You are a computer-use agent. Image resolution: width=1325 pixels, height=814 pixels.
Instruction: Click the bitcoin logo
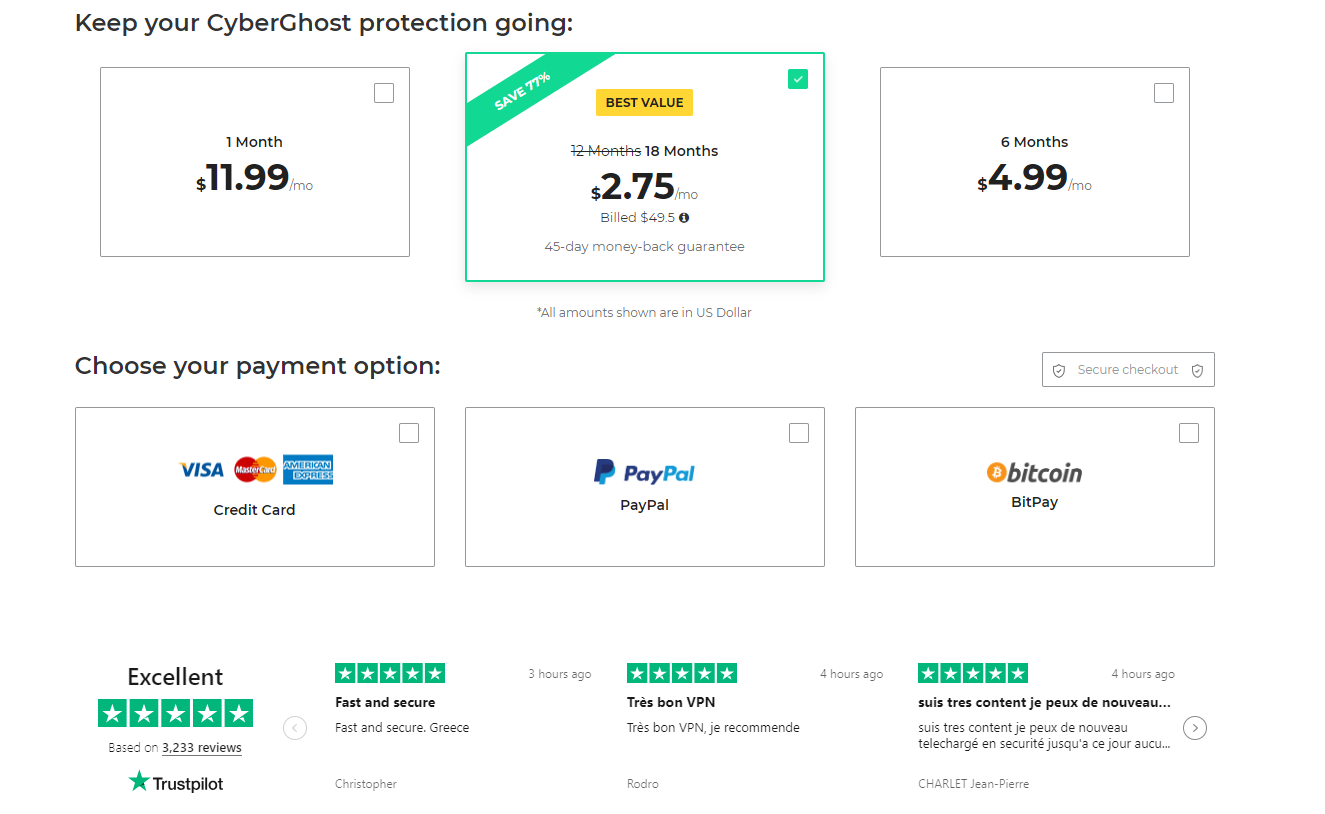tap(1034, 472)
